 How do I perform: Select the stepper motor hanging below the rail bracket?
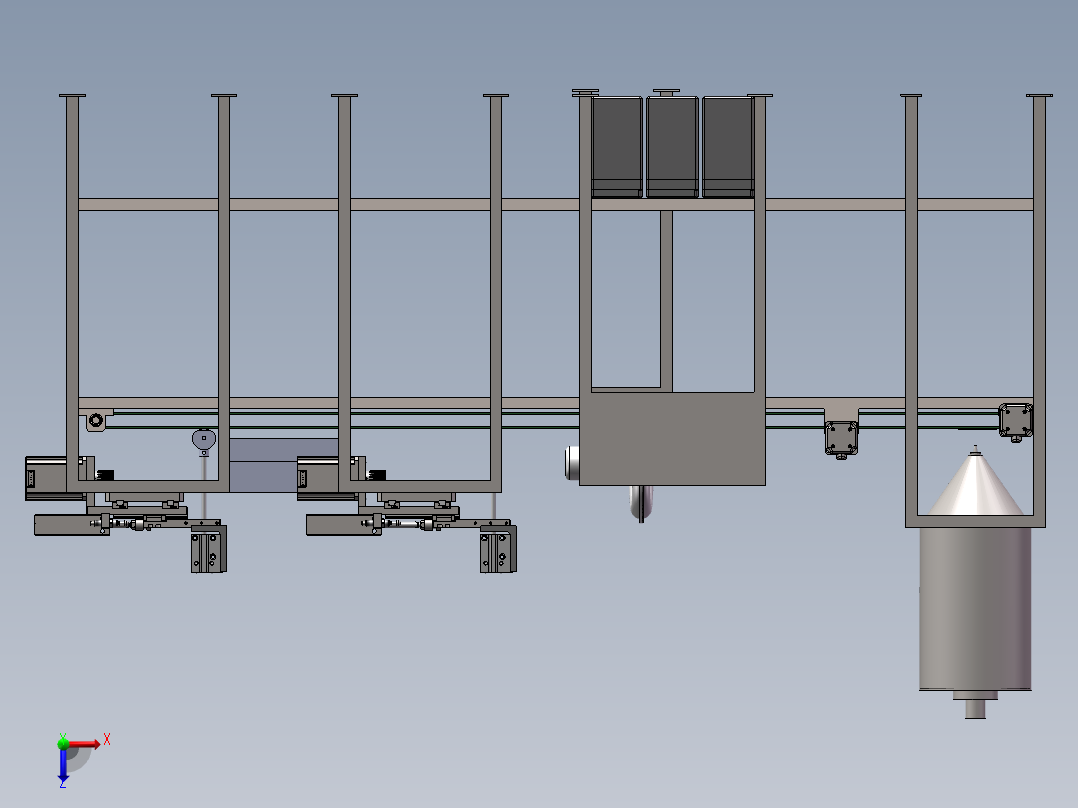coord(842,439)
